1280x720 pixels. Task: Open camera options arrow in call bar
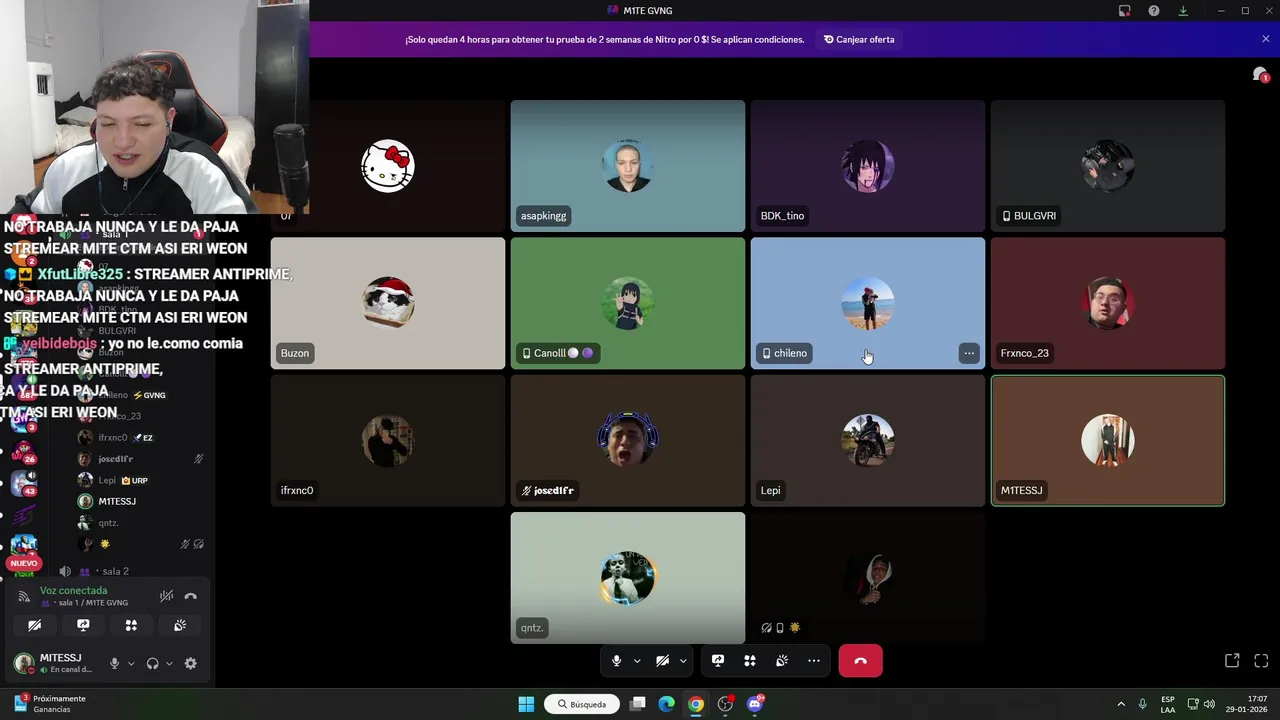(x=683, y=661)
